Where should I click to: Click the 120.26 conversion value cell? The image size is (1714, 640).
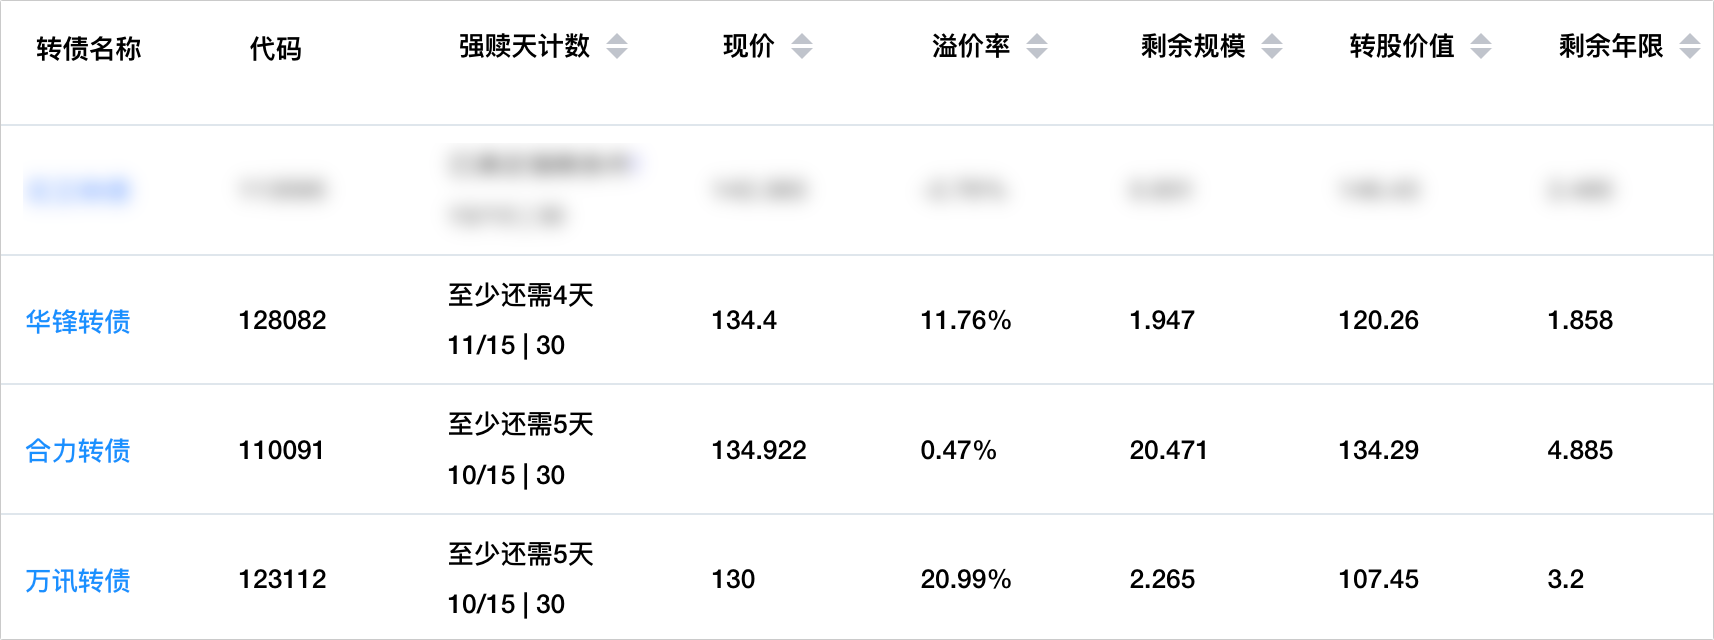[1378, 320]
